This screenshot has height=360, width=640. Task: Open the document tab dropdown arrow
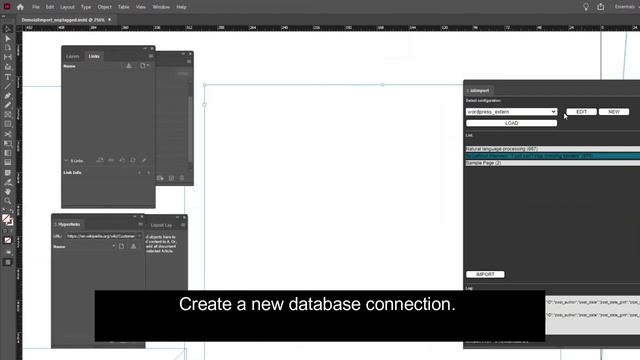pyautogui.click(x=109, y=20)
